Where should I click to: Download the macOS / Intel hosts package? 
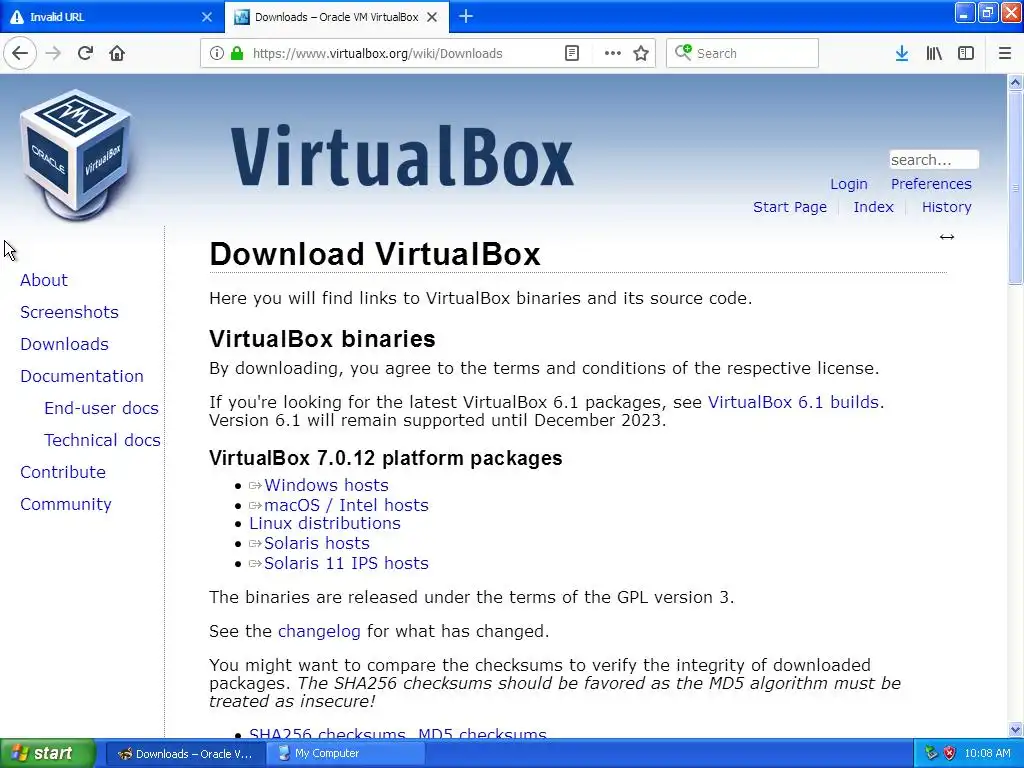coord(346,505)
